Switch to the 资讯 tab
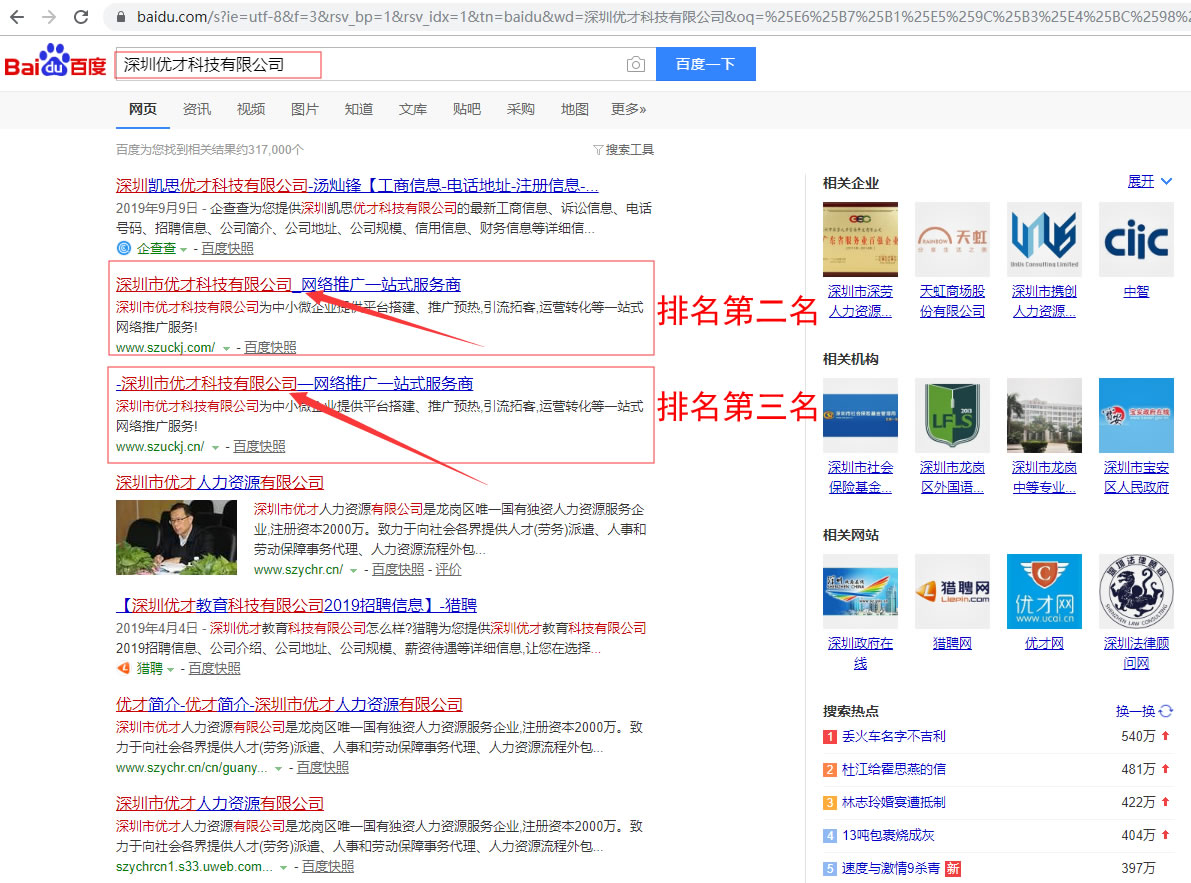This screenshot has height=883, width=1191. tap(197, 109)
